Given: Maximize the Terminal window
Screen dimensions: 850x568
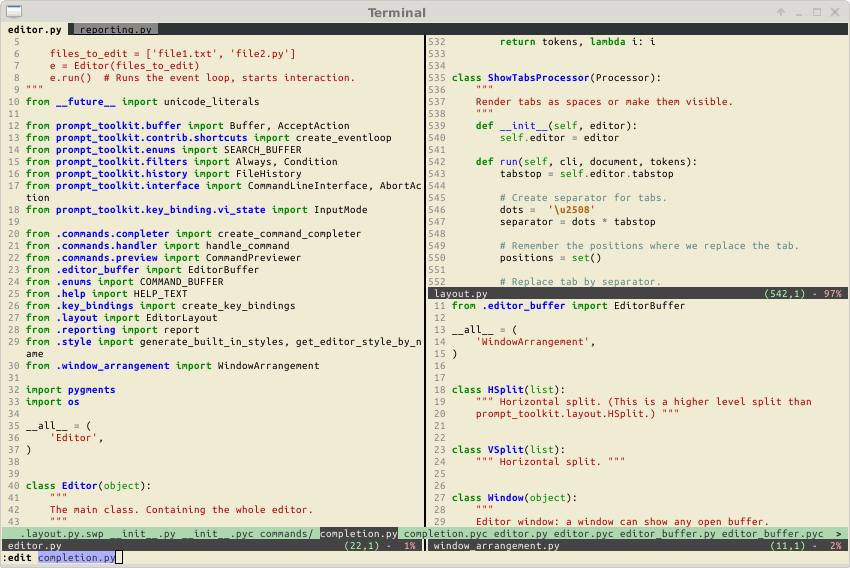Looking at the screenshot, I should pos(817,12).
